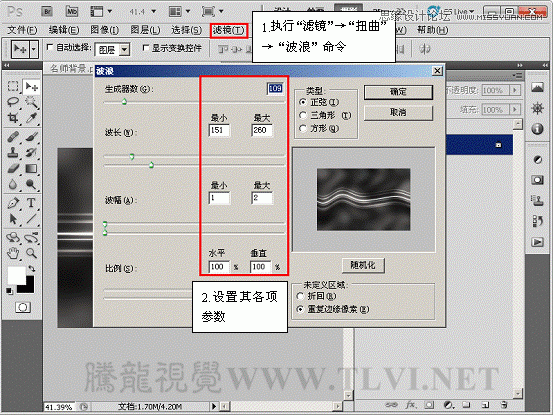This screenshot has width=553, height=415.
Task: Open the layer fill slider arrow
Action: (515, 109)
